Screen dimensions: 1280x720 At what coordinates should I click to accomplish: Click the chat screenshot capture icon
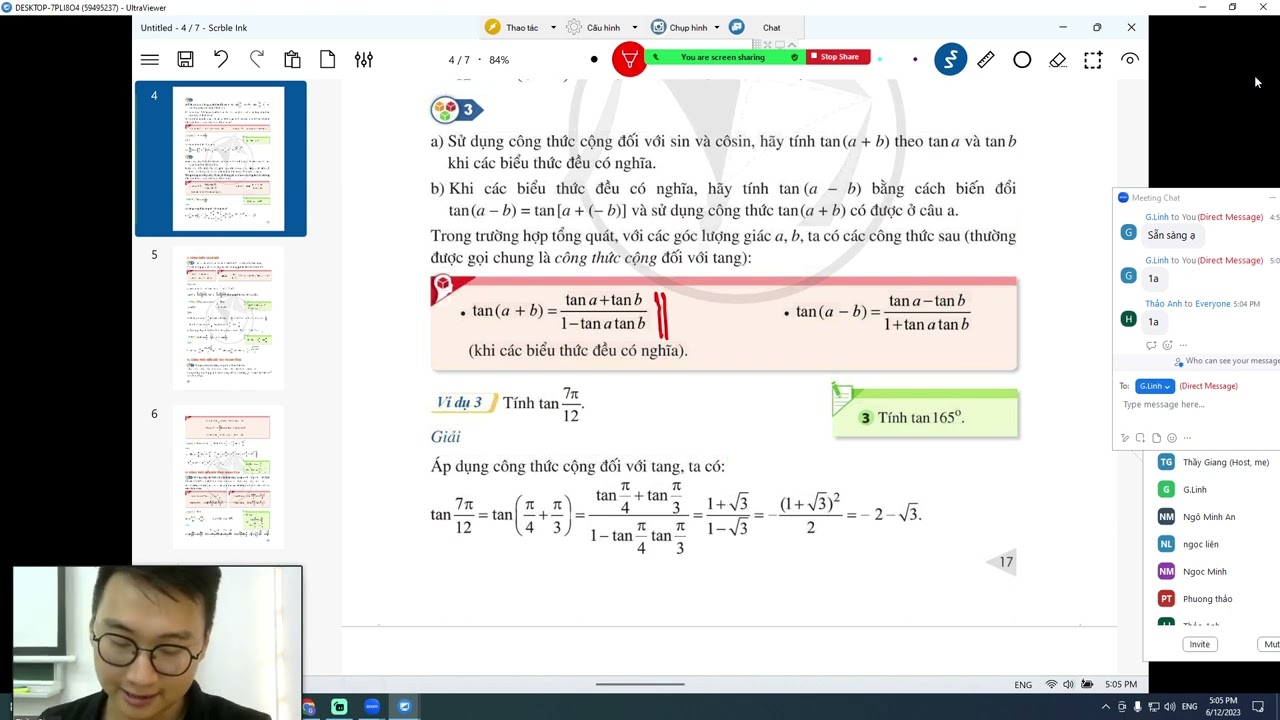click(1140, 438)
